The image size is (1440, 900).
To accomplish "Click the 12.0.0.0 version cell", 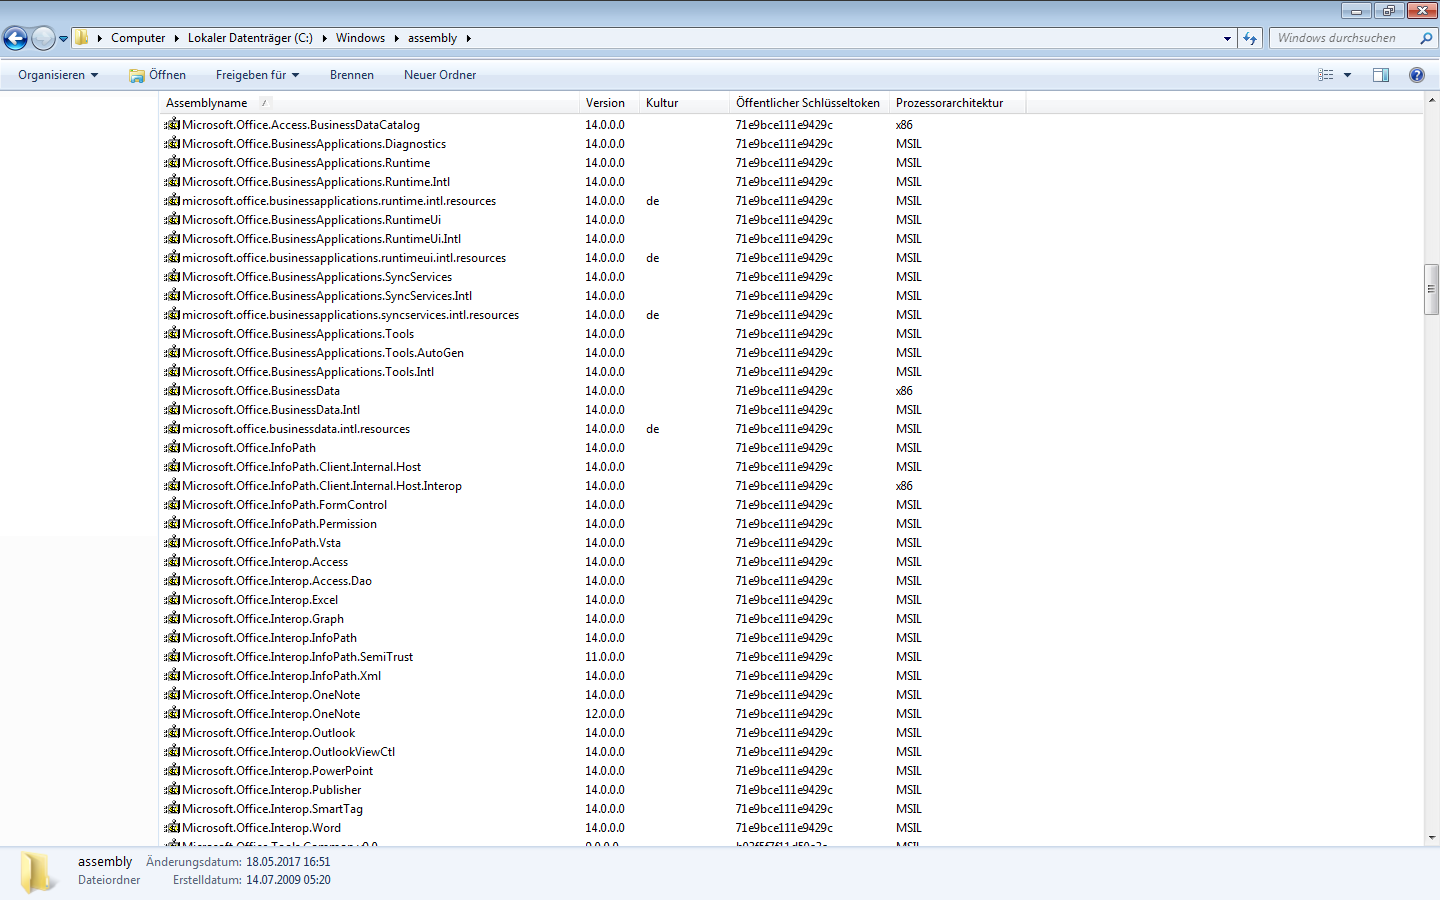I will [x=605, y=714].
